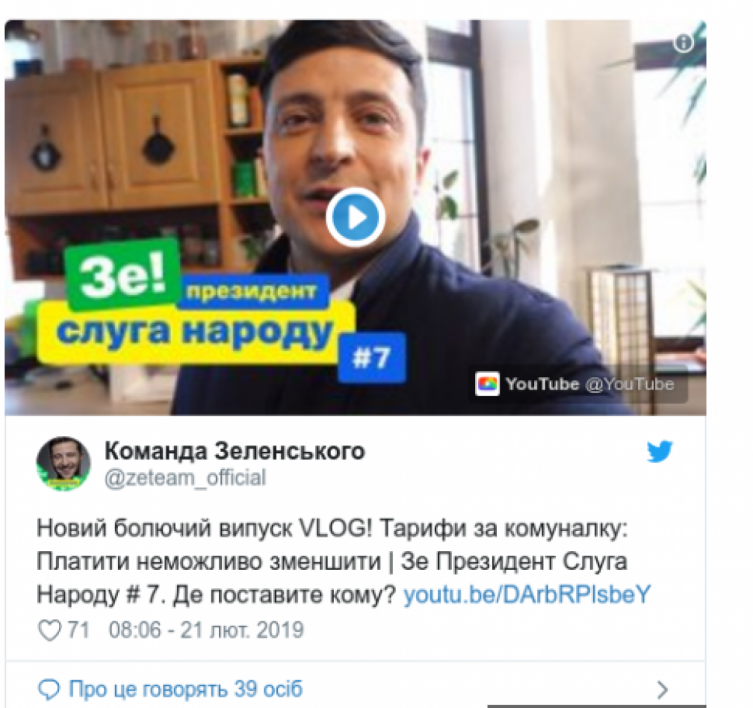This screenshot has width=753, height=708.
Task: Play the embedded YouTube video
Action: [355, 218]
